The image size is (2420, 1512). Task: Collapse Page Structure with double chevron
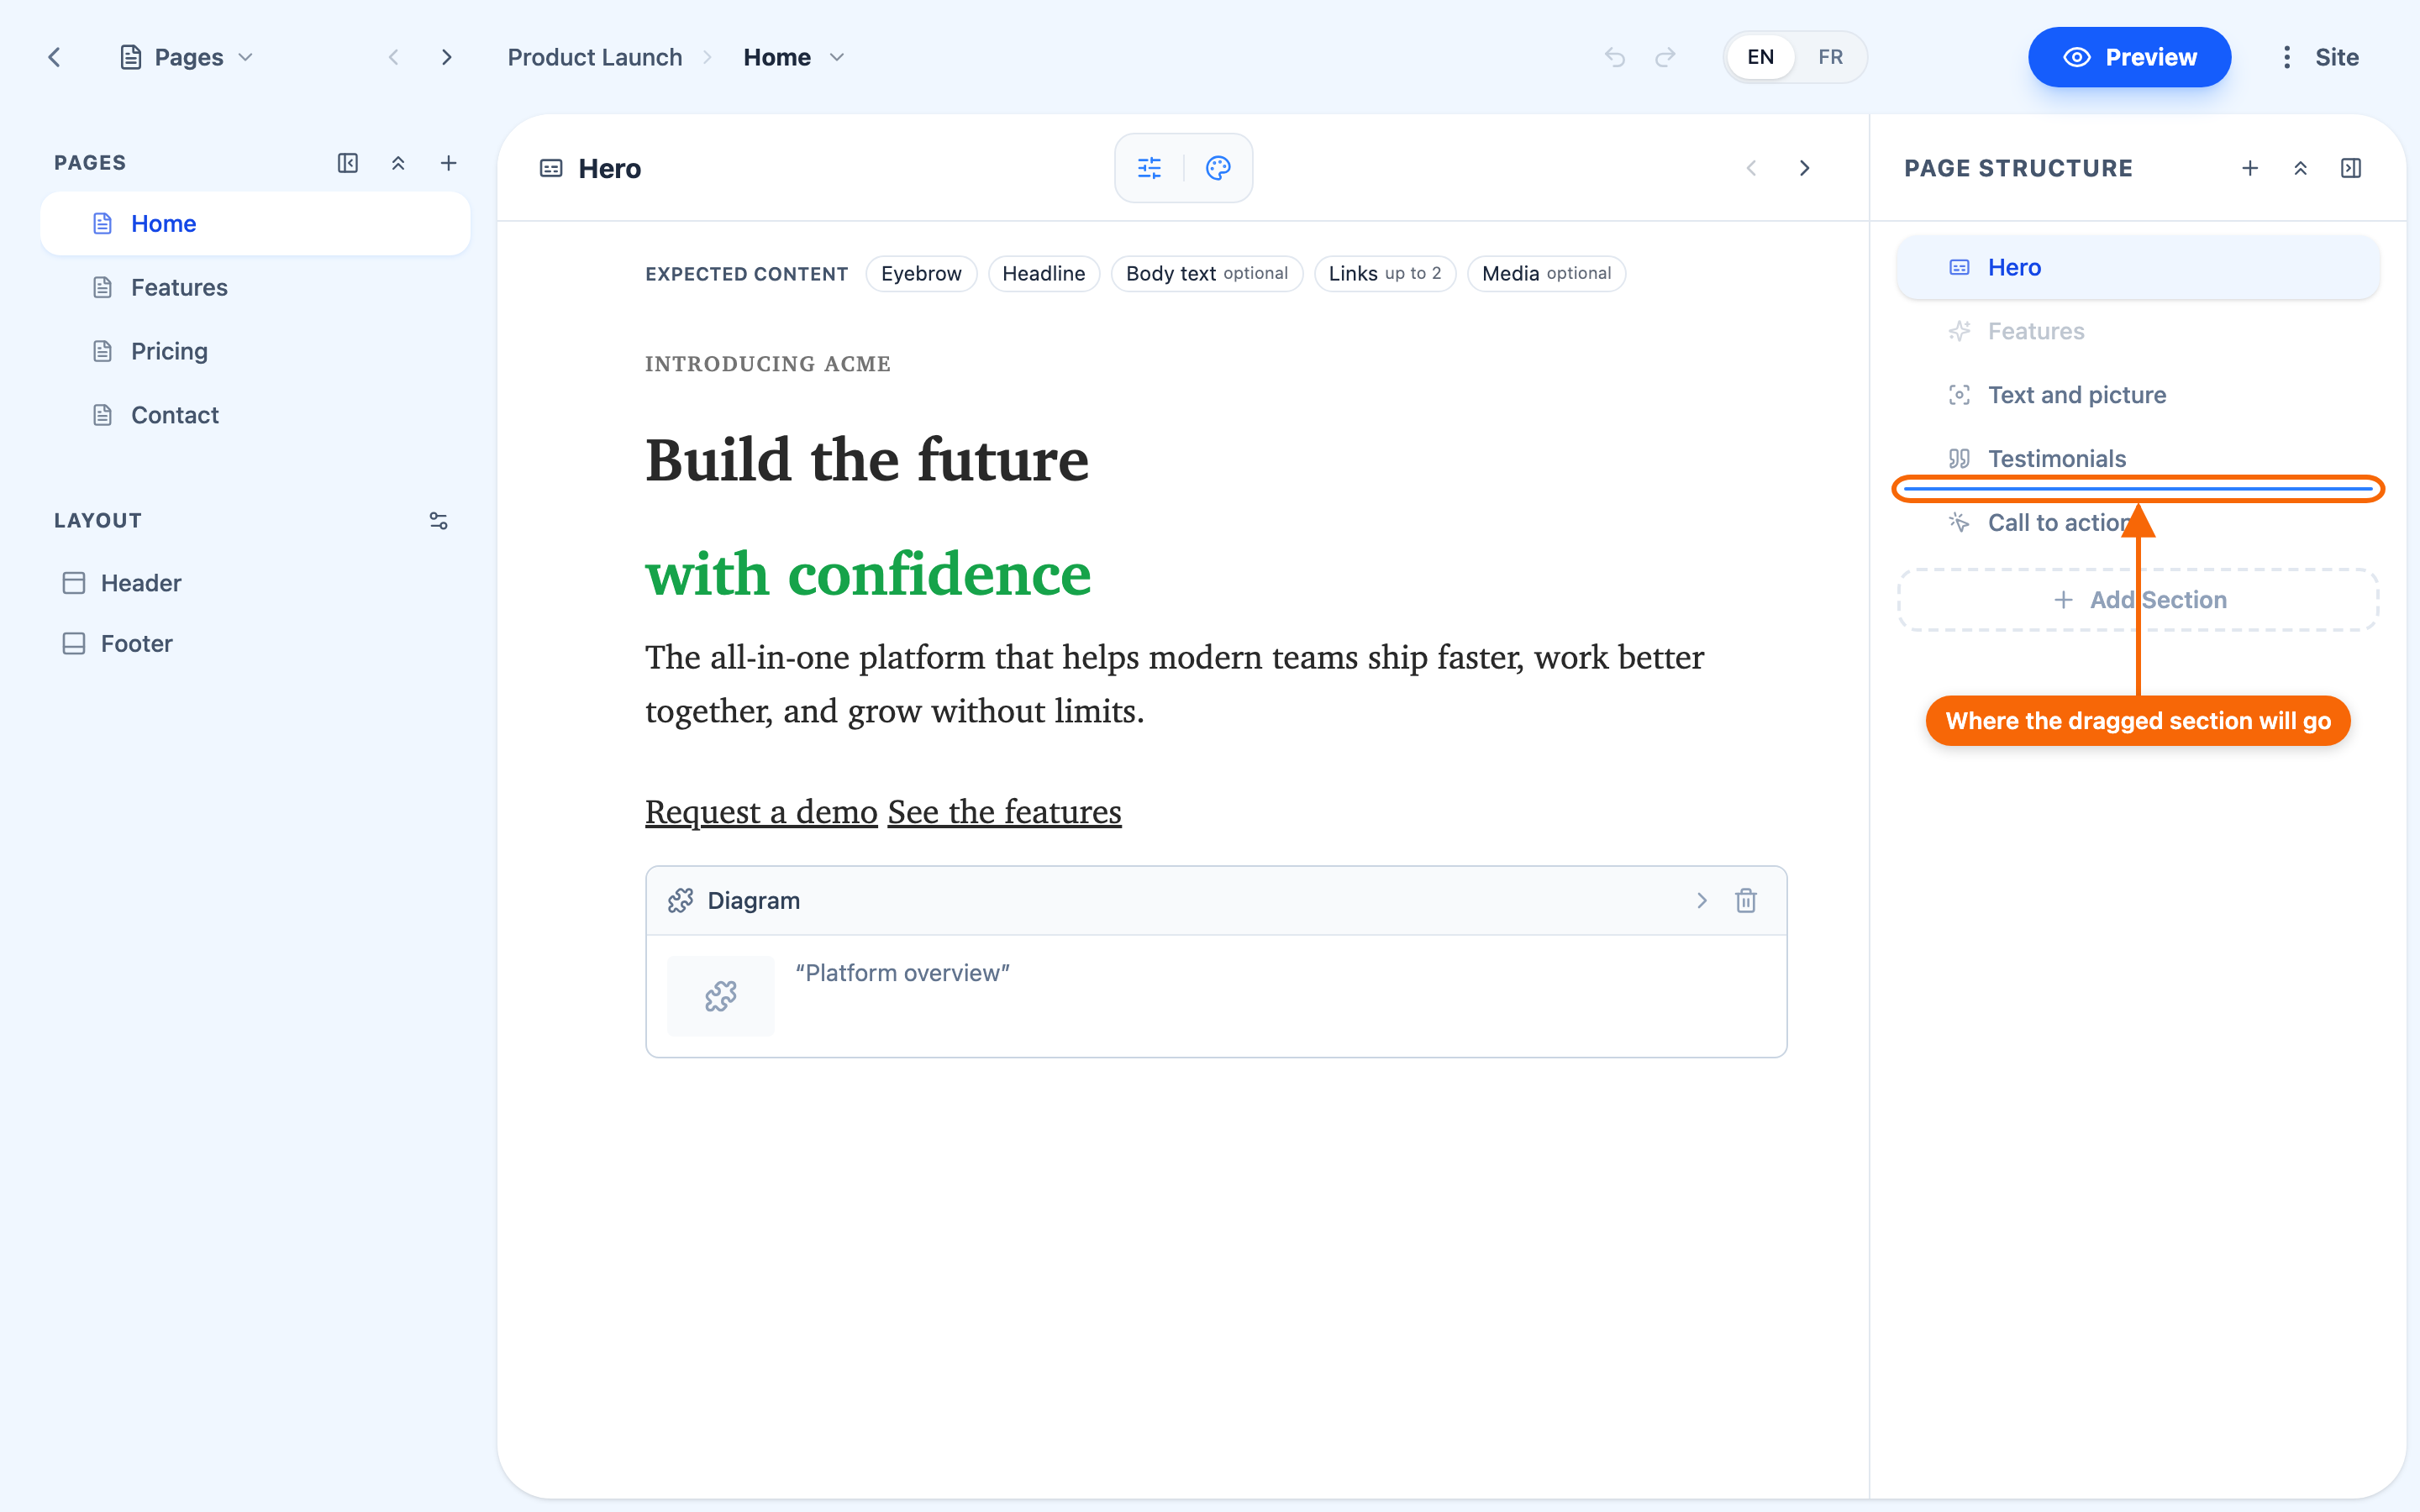tap(2300, 168)
